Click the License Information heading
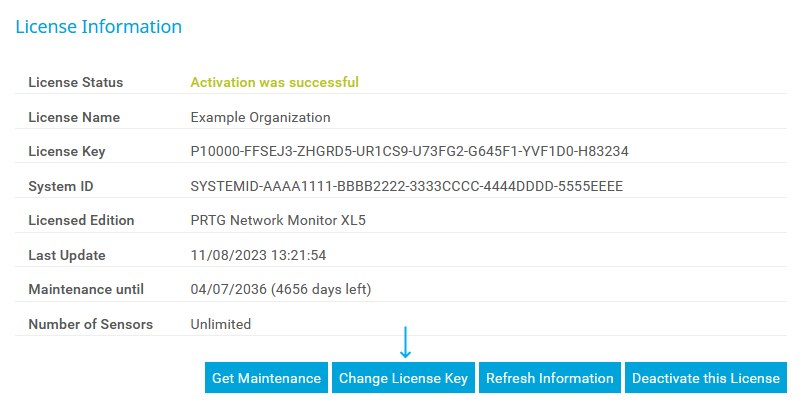This screenshot has width=805, height=408. coord(98,27)
